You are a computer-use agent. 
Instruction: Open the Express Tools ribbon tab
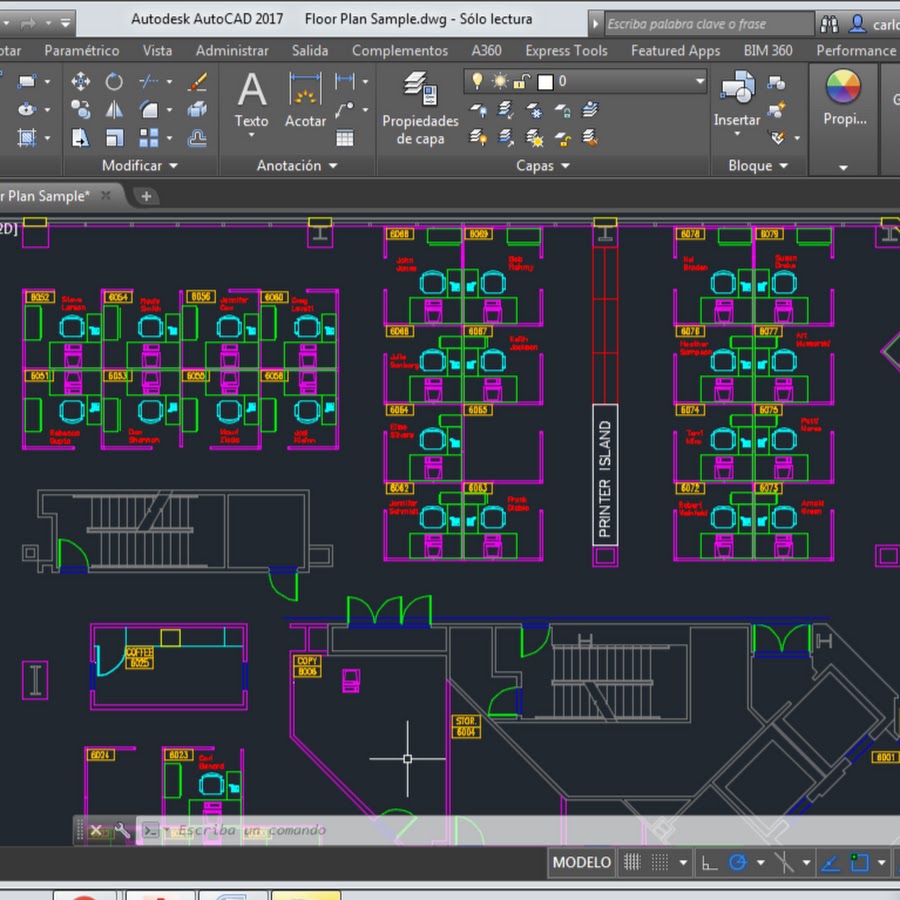click(566, 50)
